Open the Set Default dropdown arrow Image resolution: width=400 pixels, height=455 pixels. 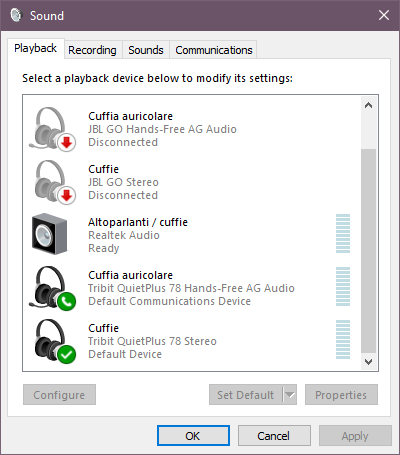click(x=290, y=395)
